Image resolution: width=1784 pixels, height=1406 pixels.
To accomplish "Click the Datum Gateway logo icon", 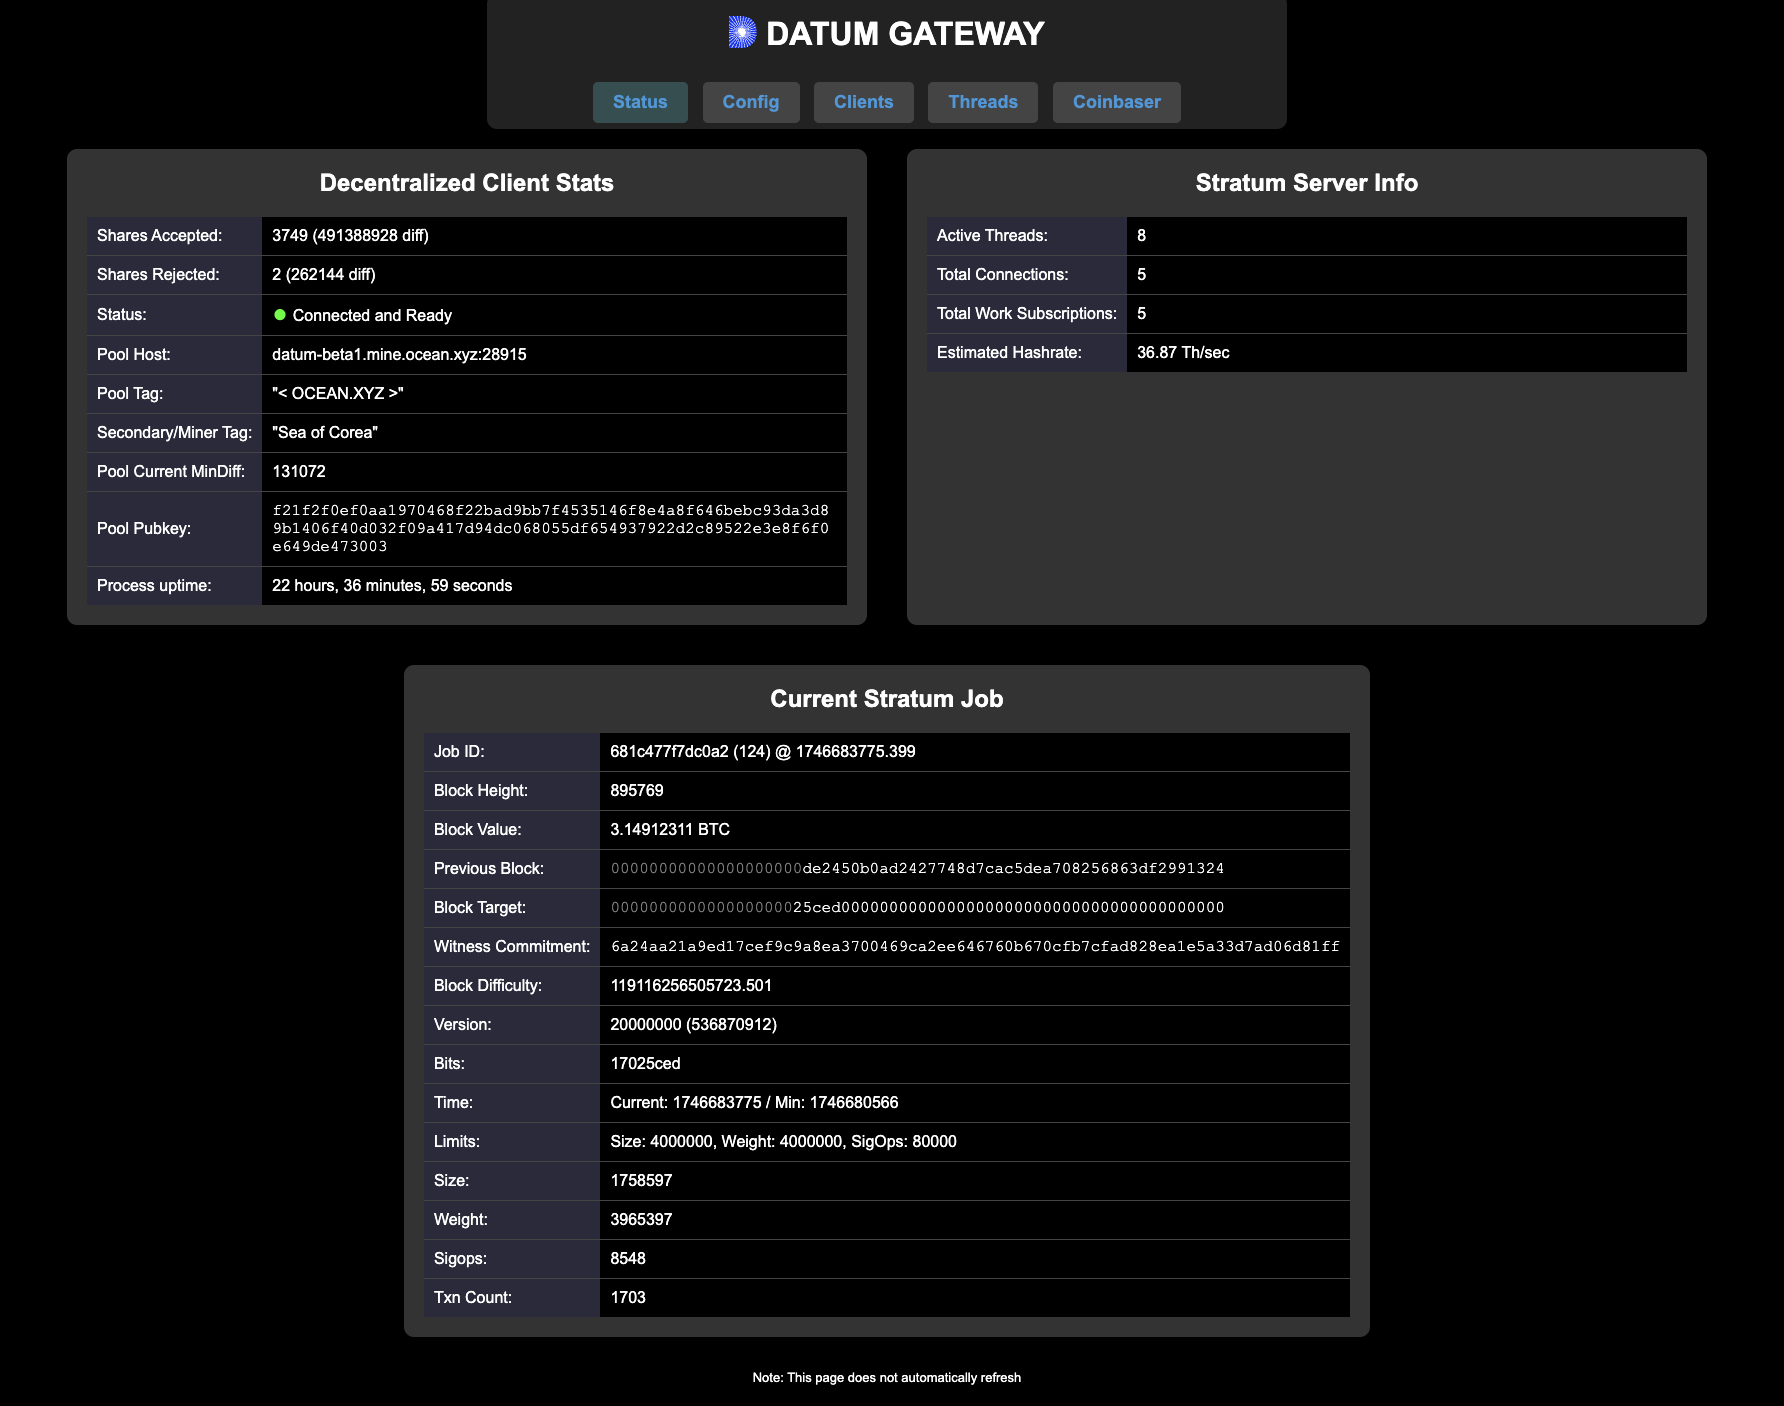I will point(742,33).
